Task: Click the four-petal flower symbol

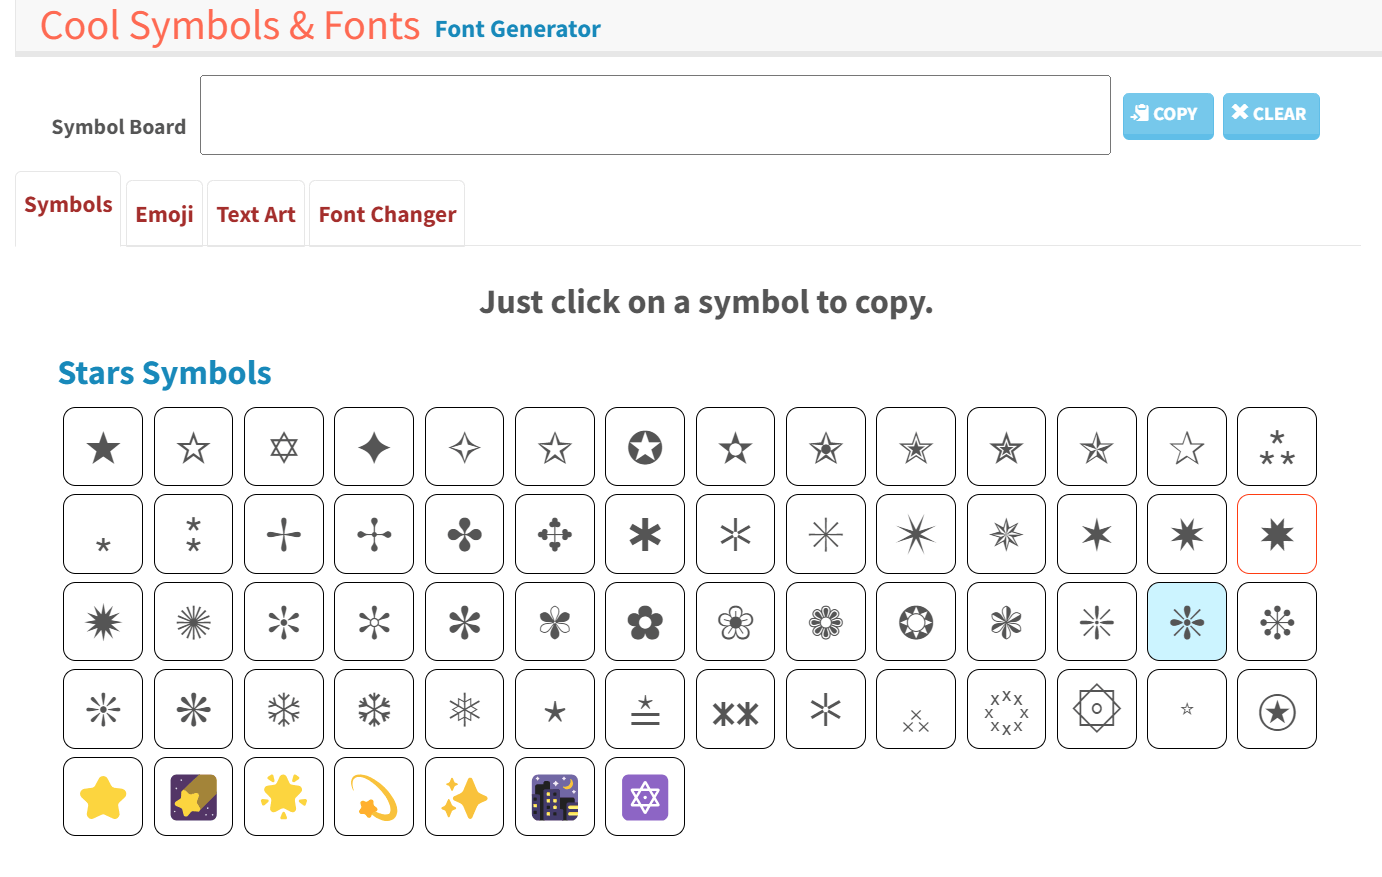Action: [x=464, y=534]
